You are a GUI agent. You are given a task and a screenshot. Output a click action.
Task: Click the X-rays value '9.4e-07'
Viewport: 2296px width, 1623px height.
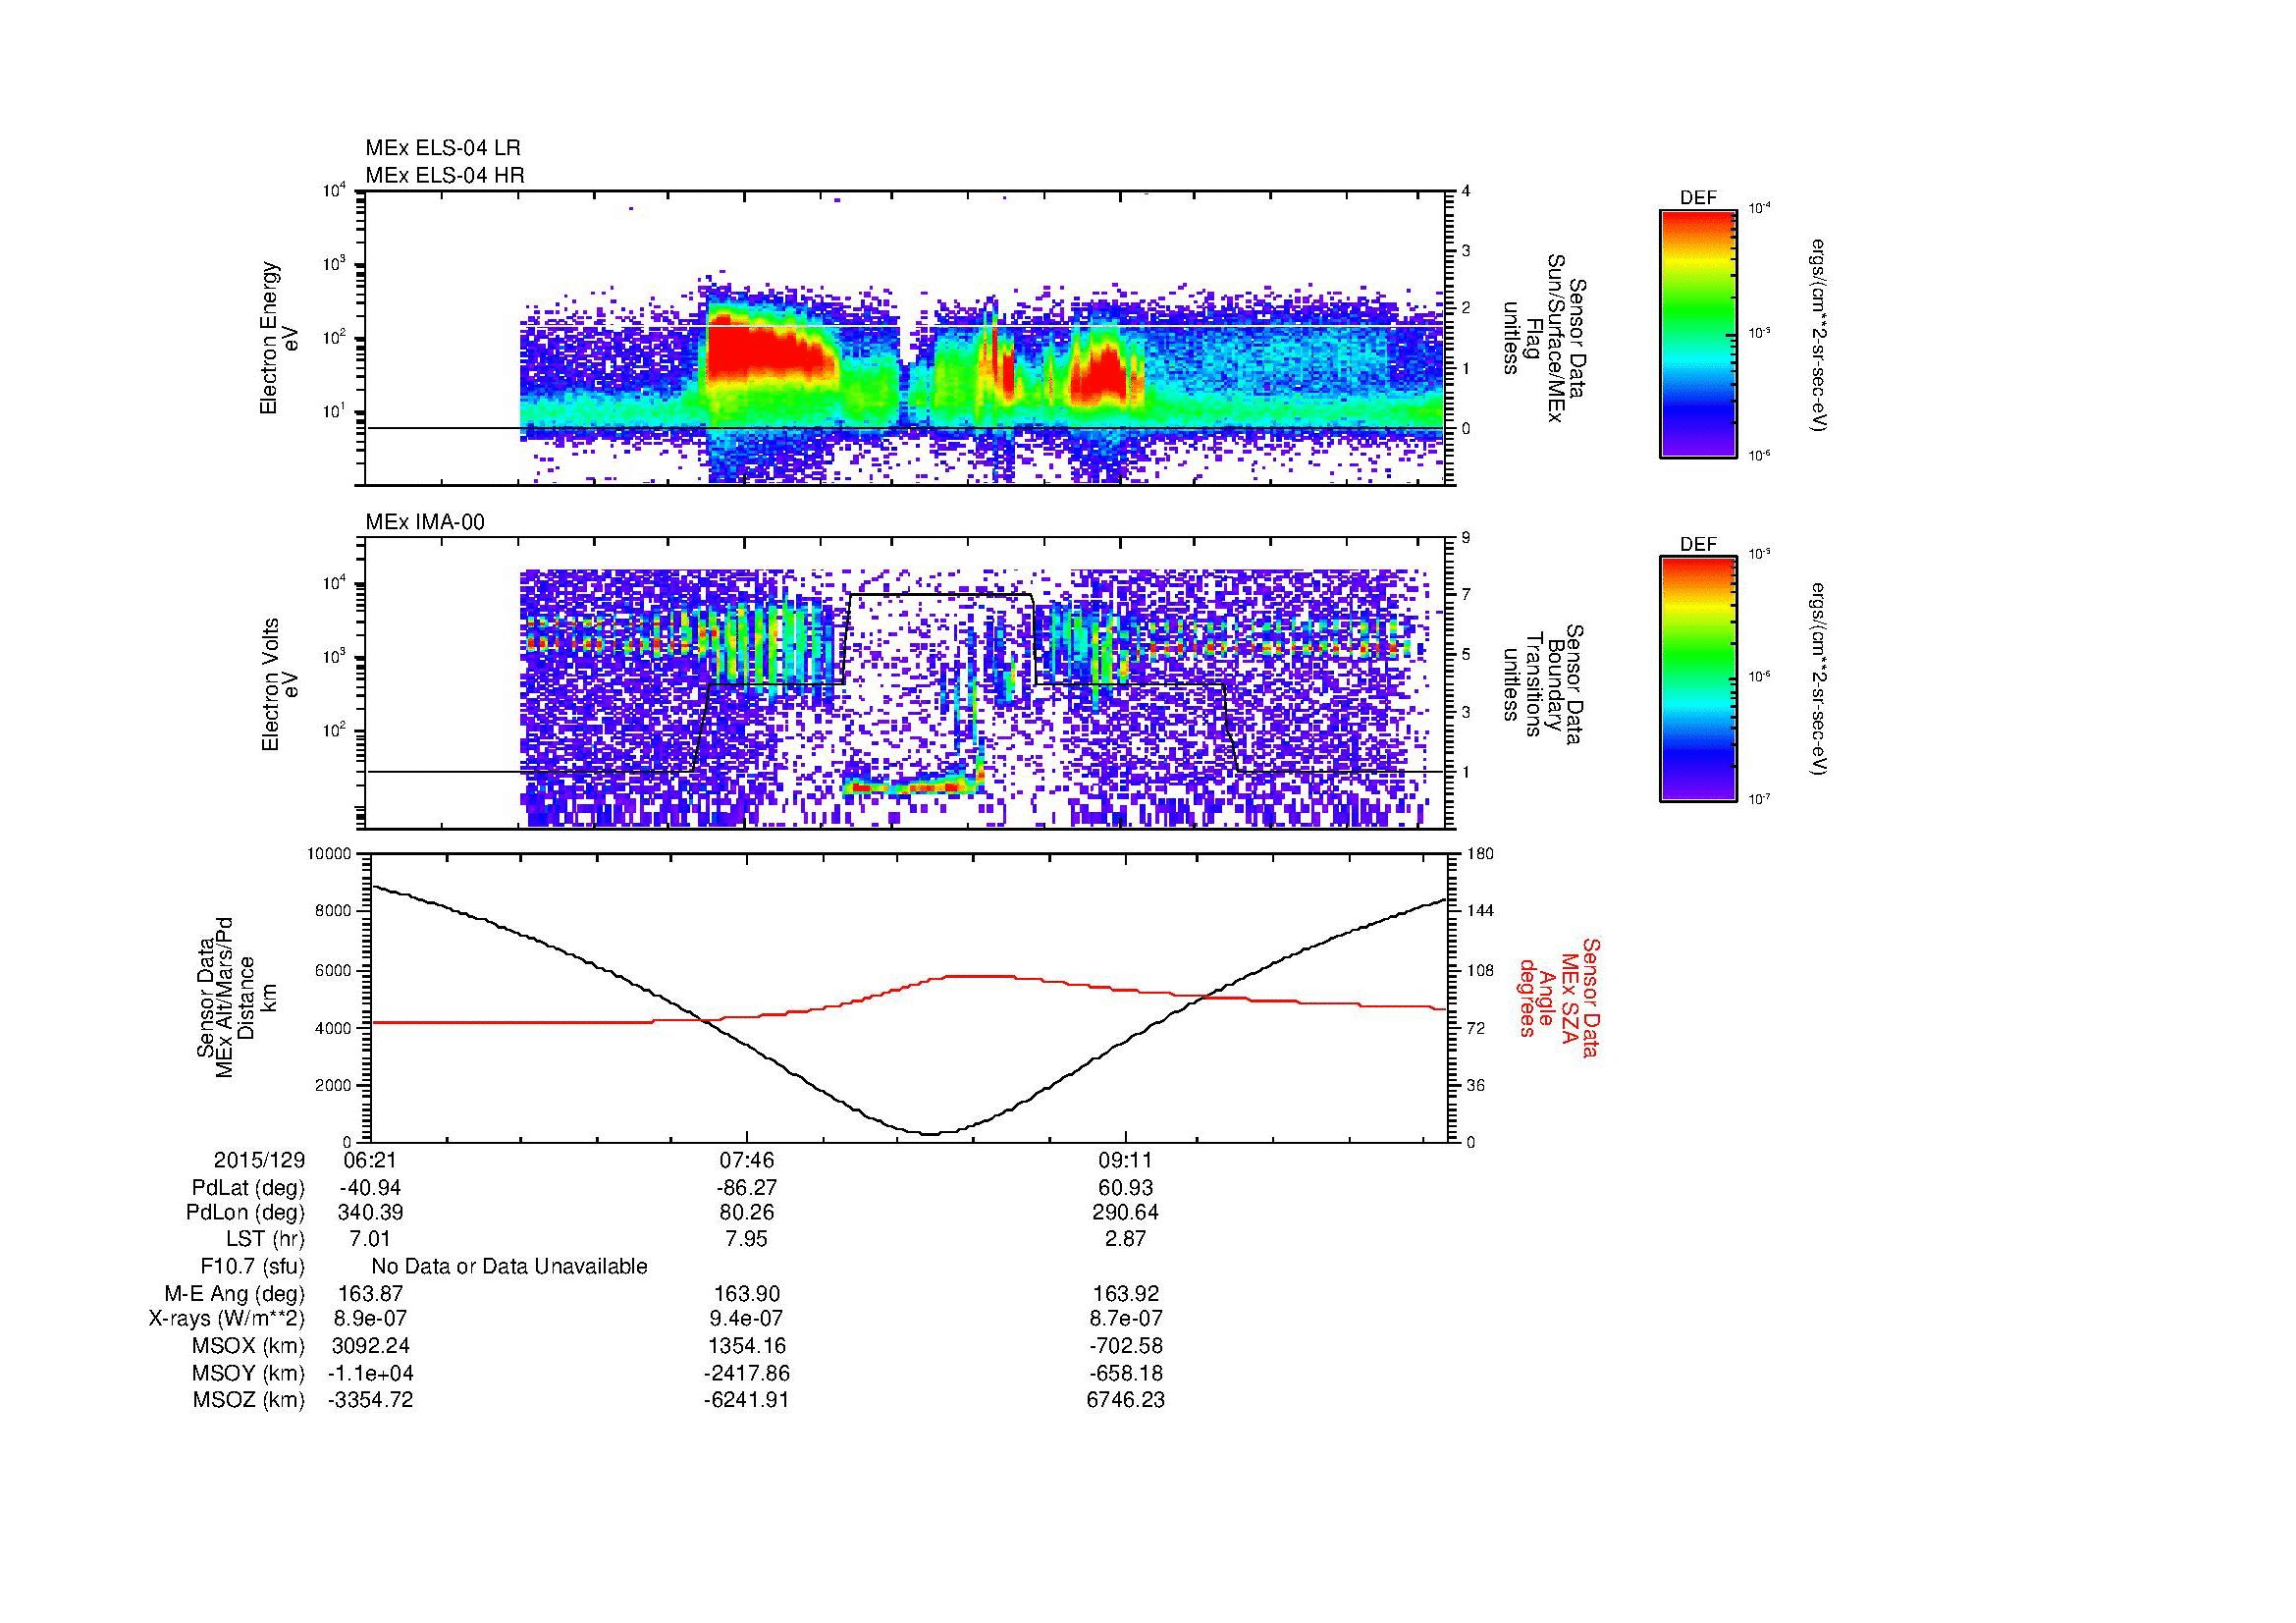tap(747, 1319)
